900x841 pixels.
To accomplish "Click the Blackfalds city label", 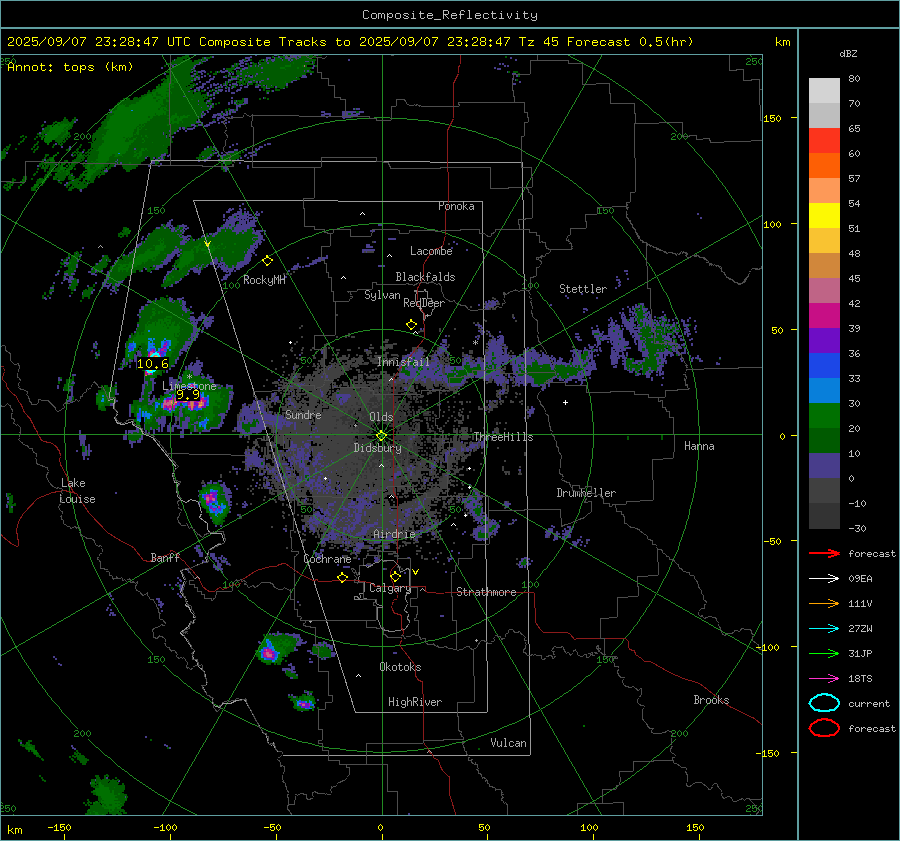I will click(425, 277).
